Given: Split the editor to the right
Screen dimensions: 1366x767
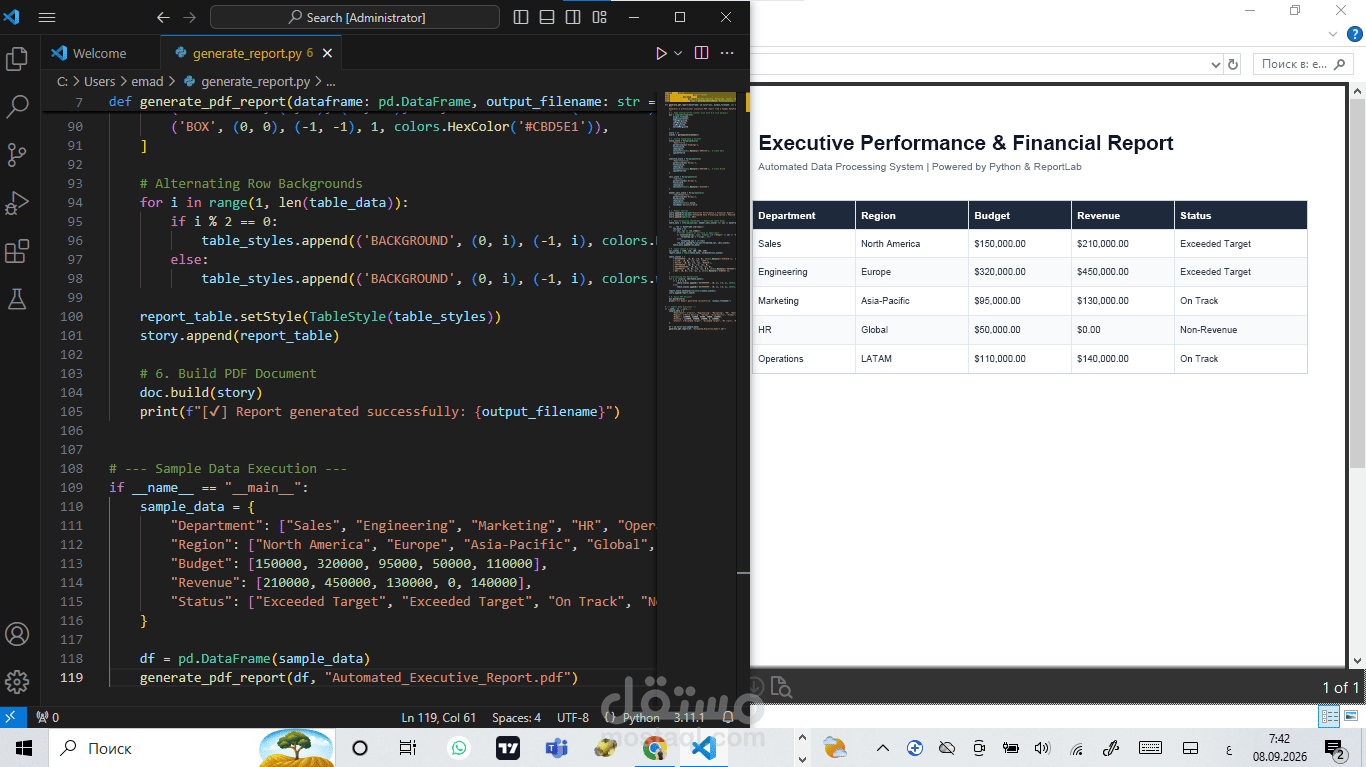Looking at the screenshot, I should pyautogui.click(x=702, y=53).
